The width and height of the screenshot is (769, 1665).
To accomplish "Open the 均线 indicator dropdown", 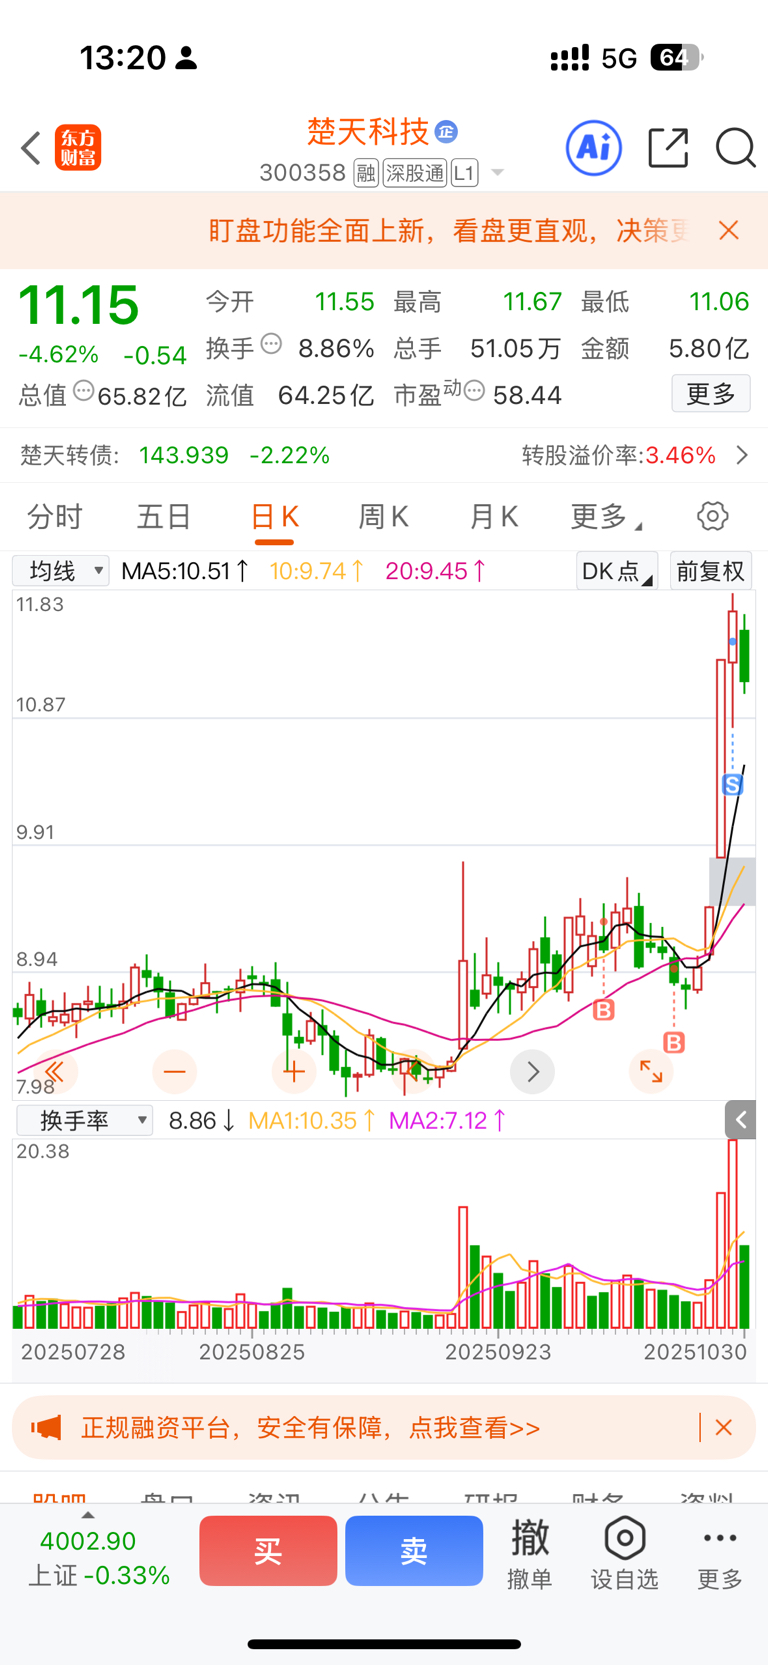I will [x=60, y=571].
